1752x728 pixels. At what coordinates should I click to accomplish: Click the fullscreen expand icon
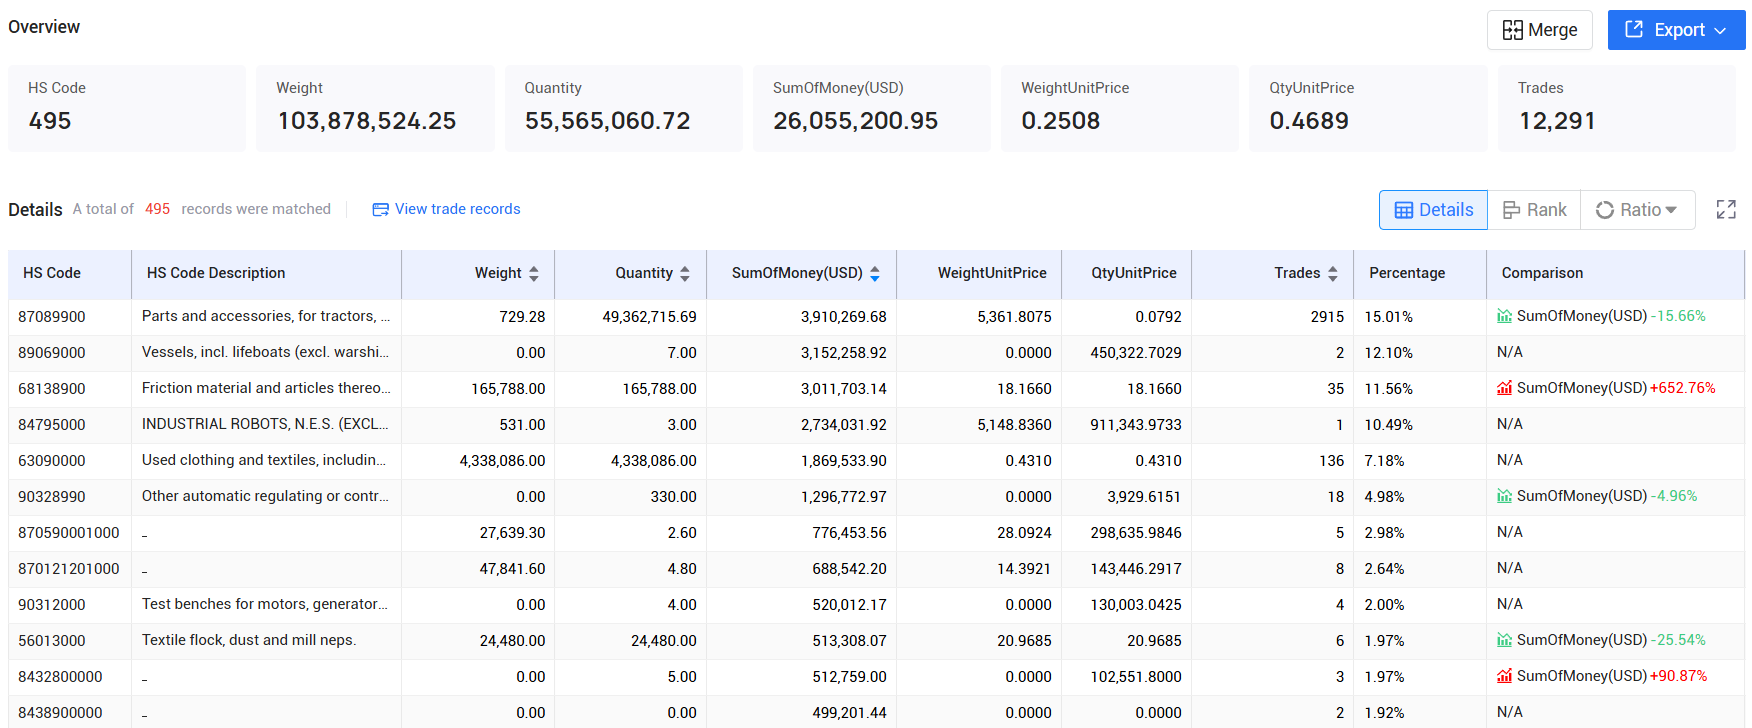coord(1726,209)
